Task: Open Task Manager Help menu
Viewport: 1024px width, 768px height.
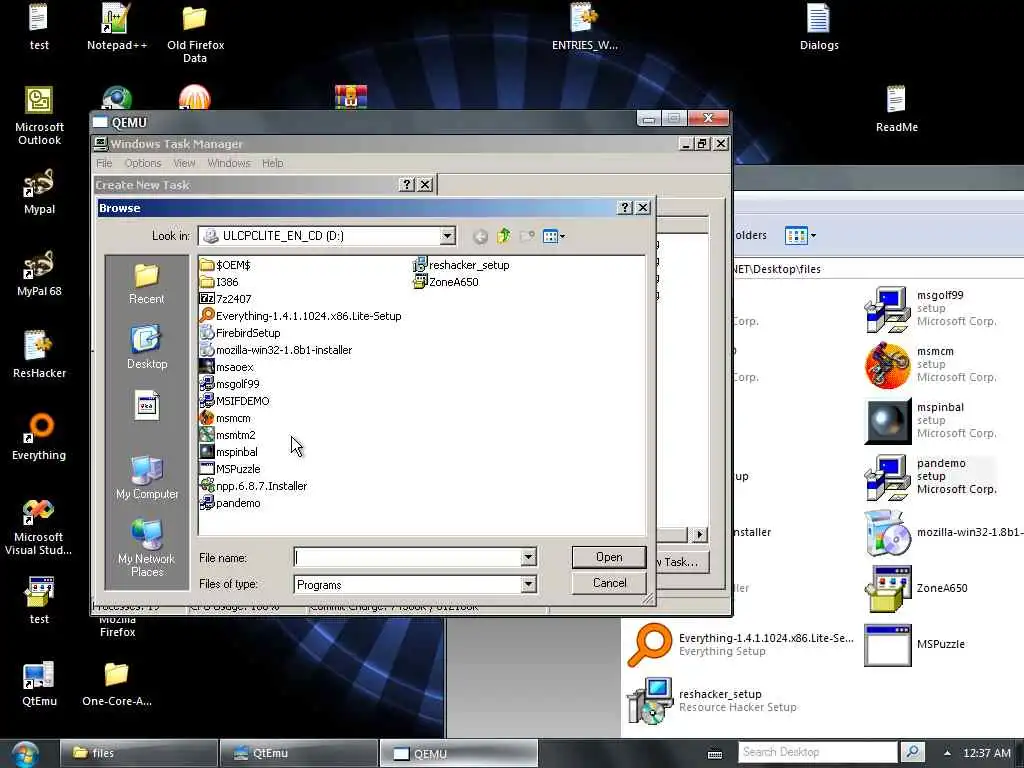Action: point(272,163)
